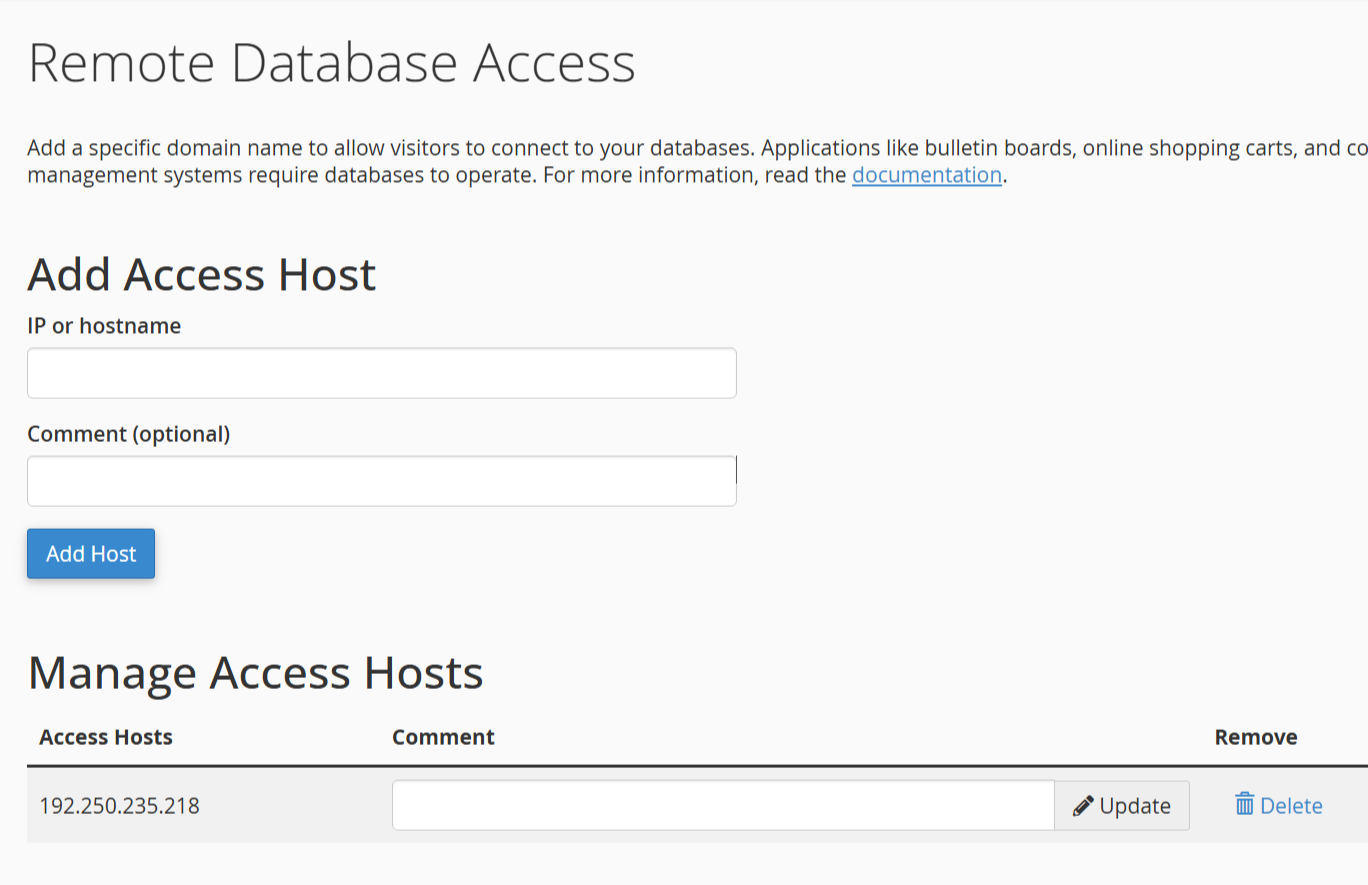Click the trash can icon next to Delete
Image resolution: width=1368 pixels, height=885 pixels.
click(x=1243, y=805)
